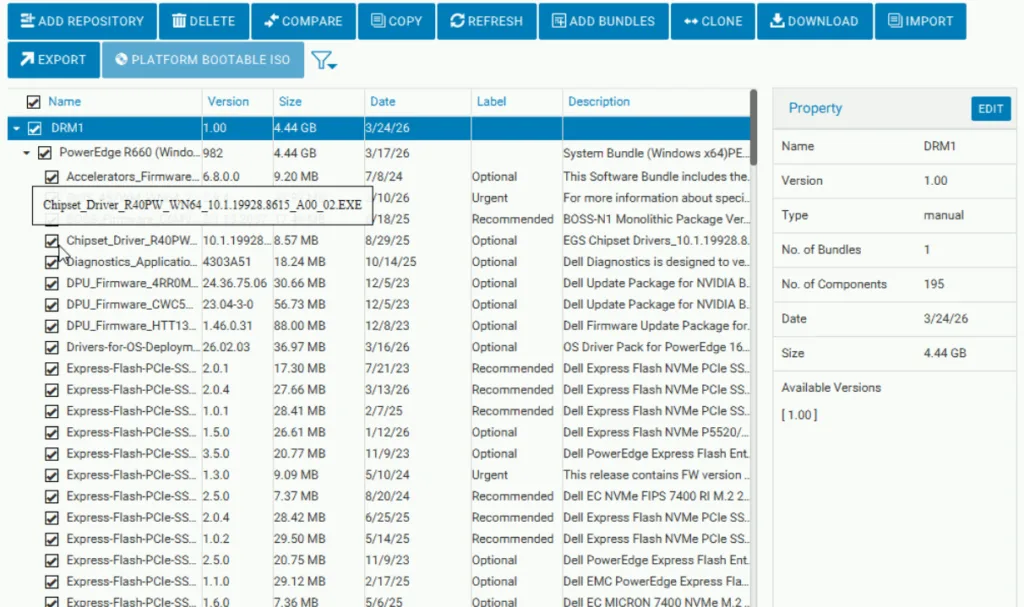
Task: Click the Download toolbar button
Action: (x=813, y=21)
